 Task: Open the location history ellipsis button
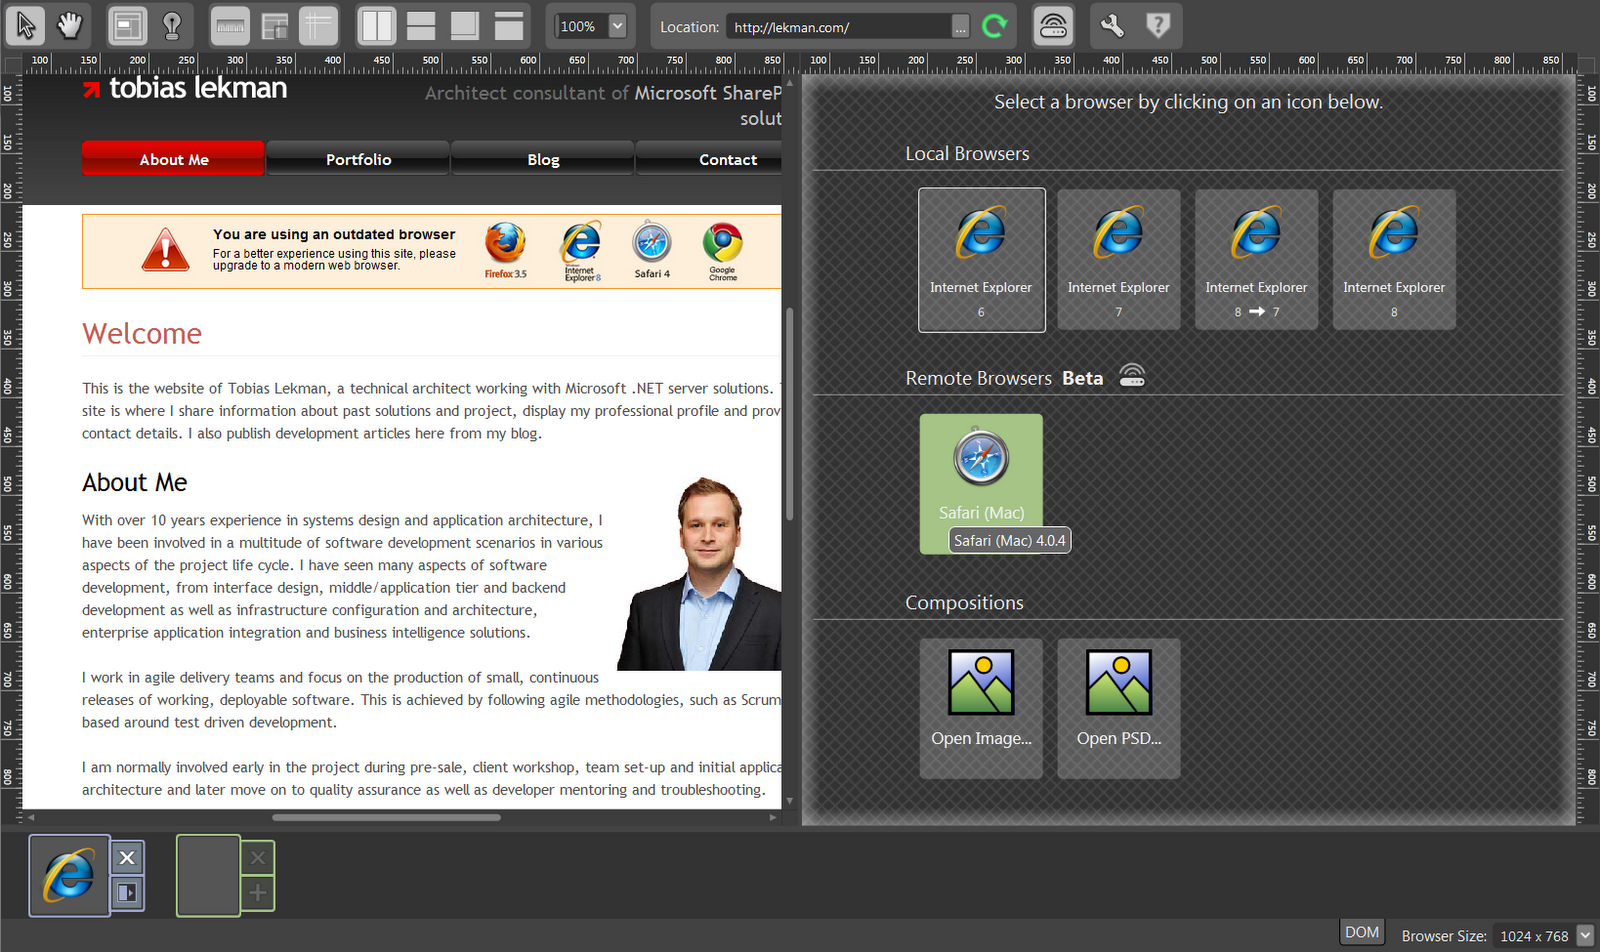pos(960,27)
